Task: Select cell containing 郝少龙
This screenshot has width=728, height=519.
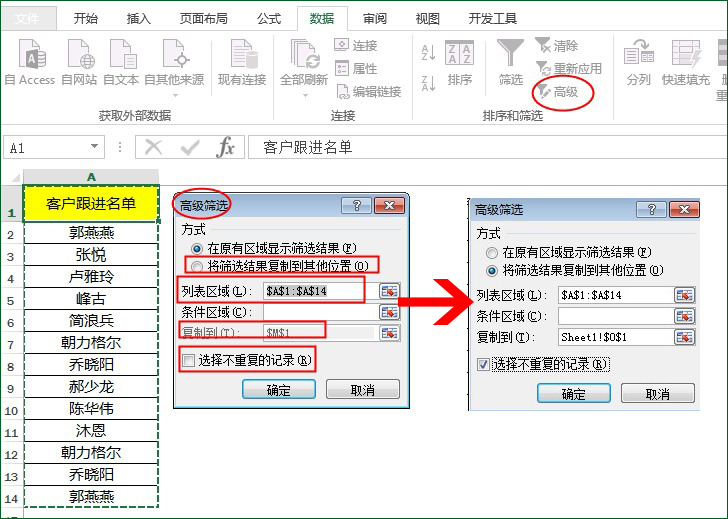Action: coord(91,387)
